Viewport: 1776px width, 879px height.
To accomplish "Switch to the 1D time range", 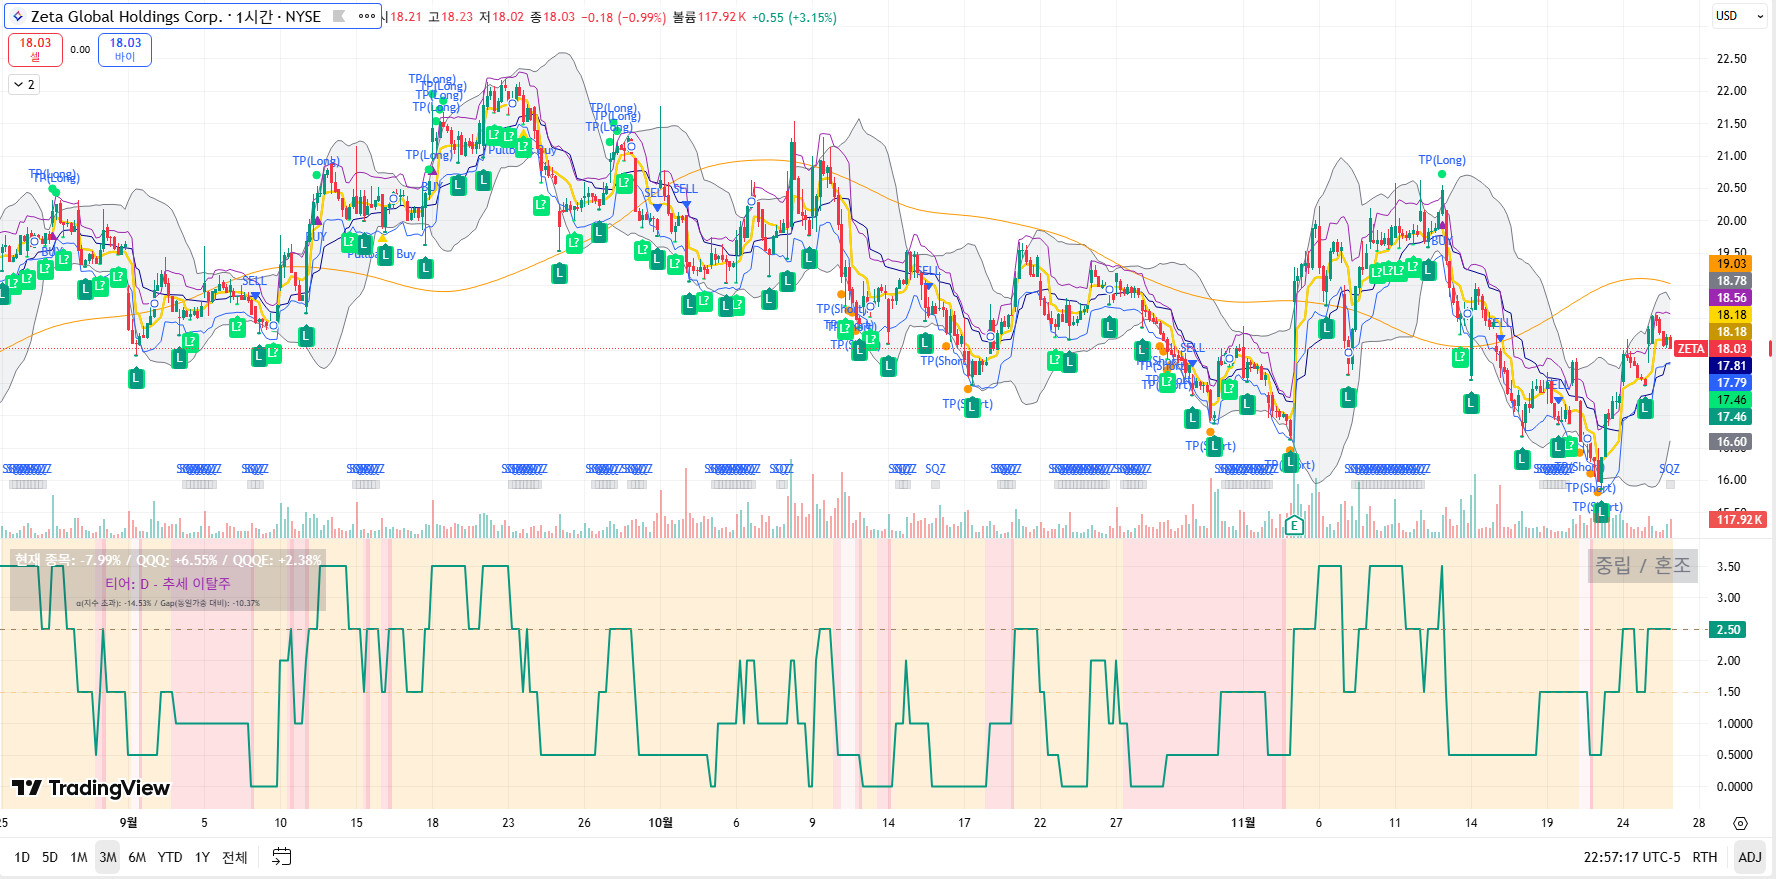I will click(x=22, y=857).
